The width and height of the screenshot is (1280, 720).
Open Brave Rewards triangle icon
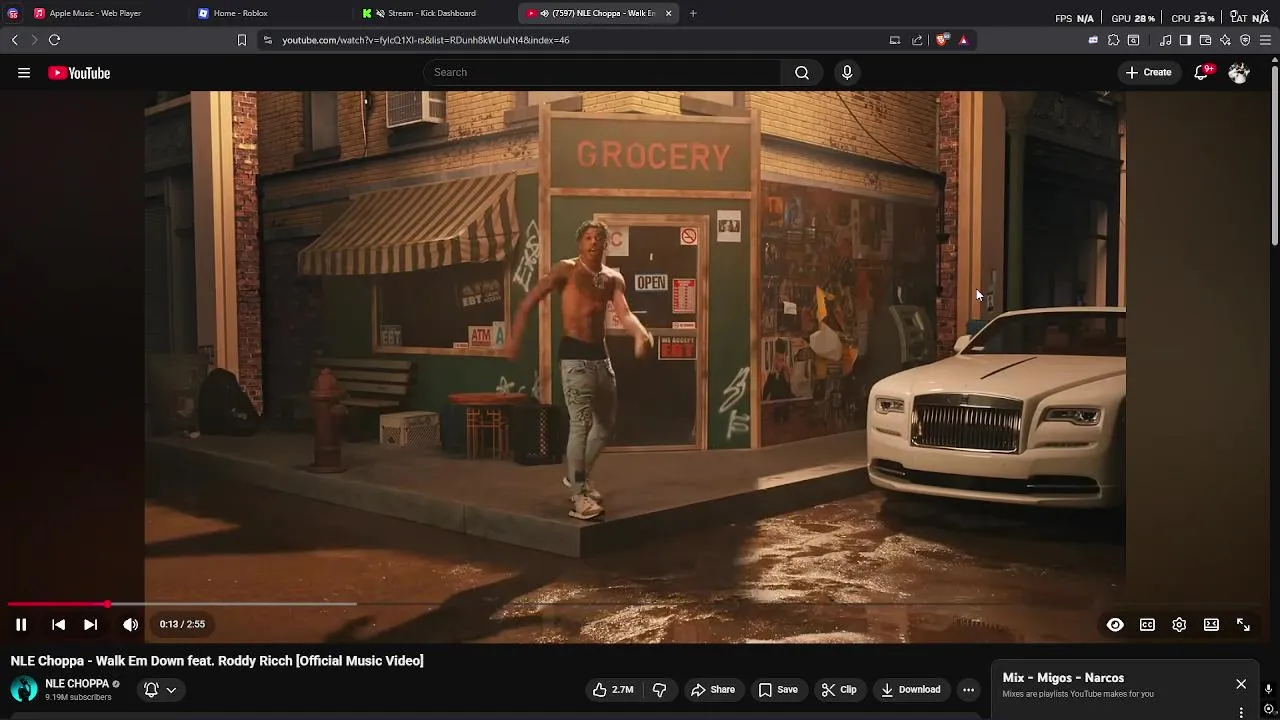(x=963, y=40)
